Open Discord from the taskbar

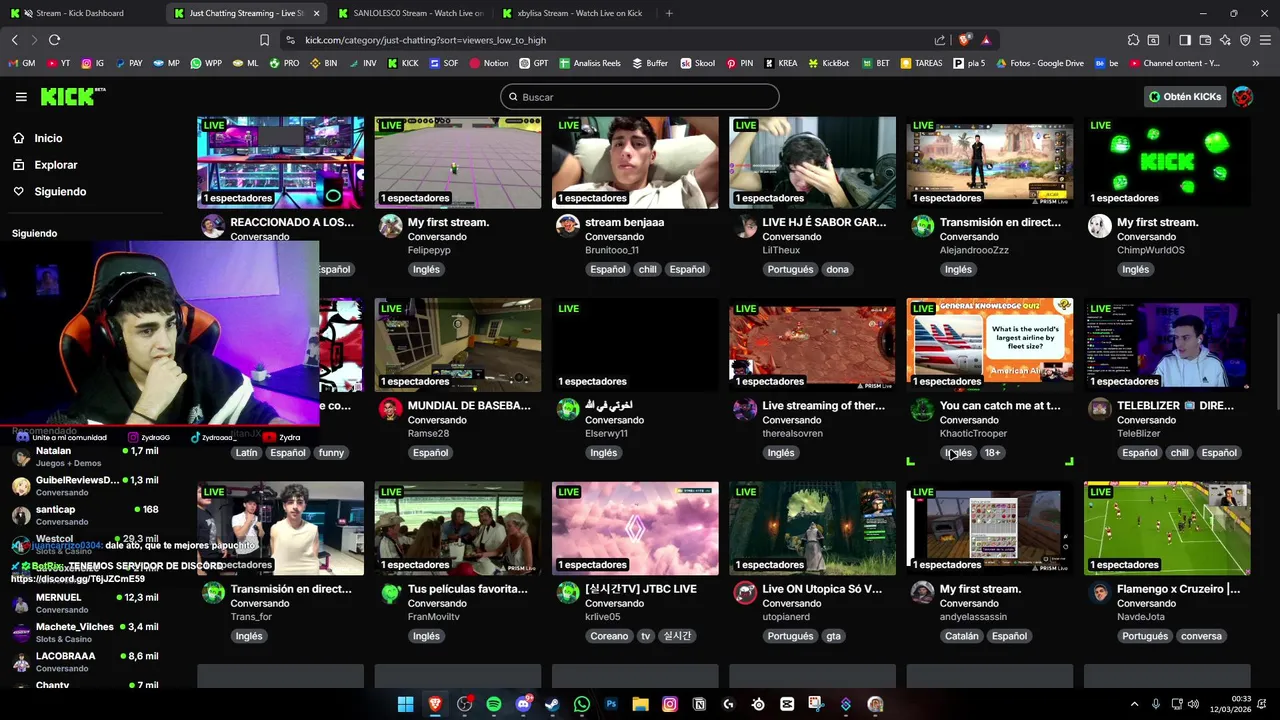click(x=523, y=704)
